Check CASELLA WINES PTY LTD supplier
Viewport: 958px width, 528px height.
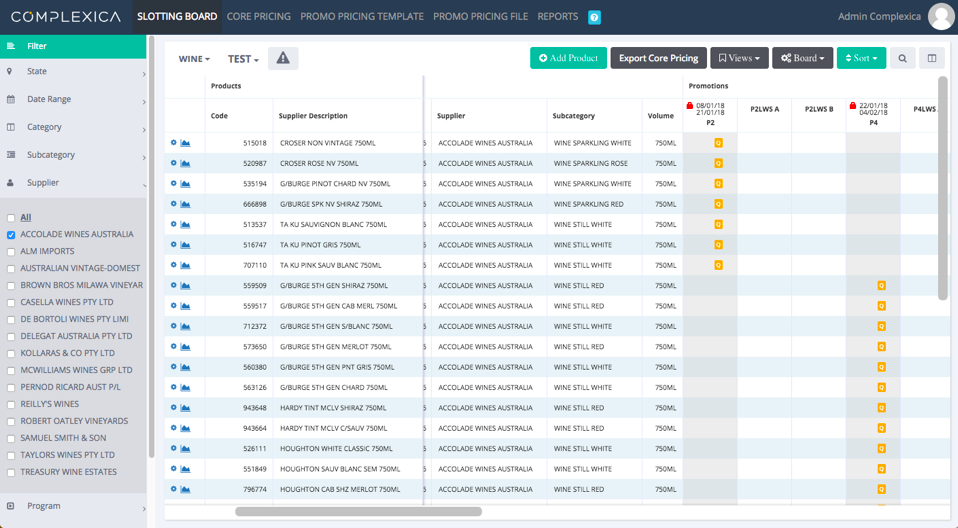coord(11,302)
